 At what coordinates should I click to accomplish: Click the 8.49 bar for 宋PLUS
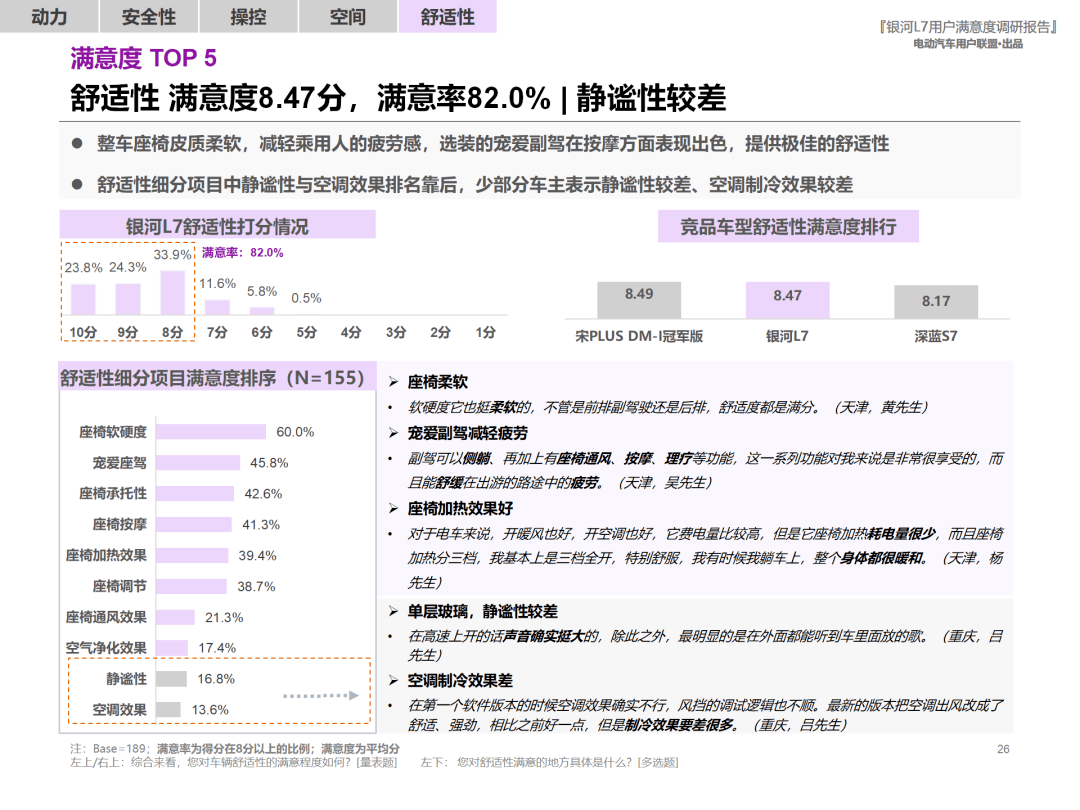(639, 300)
